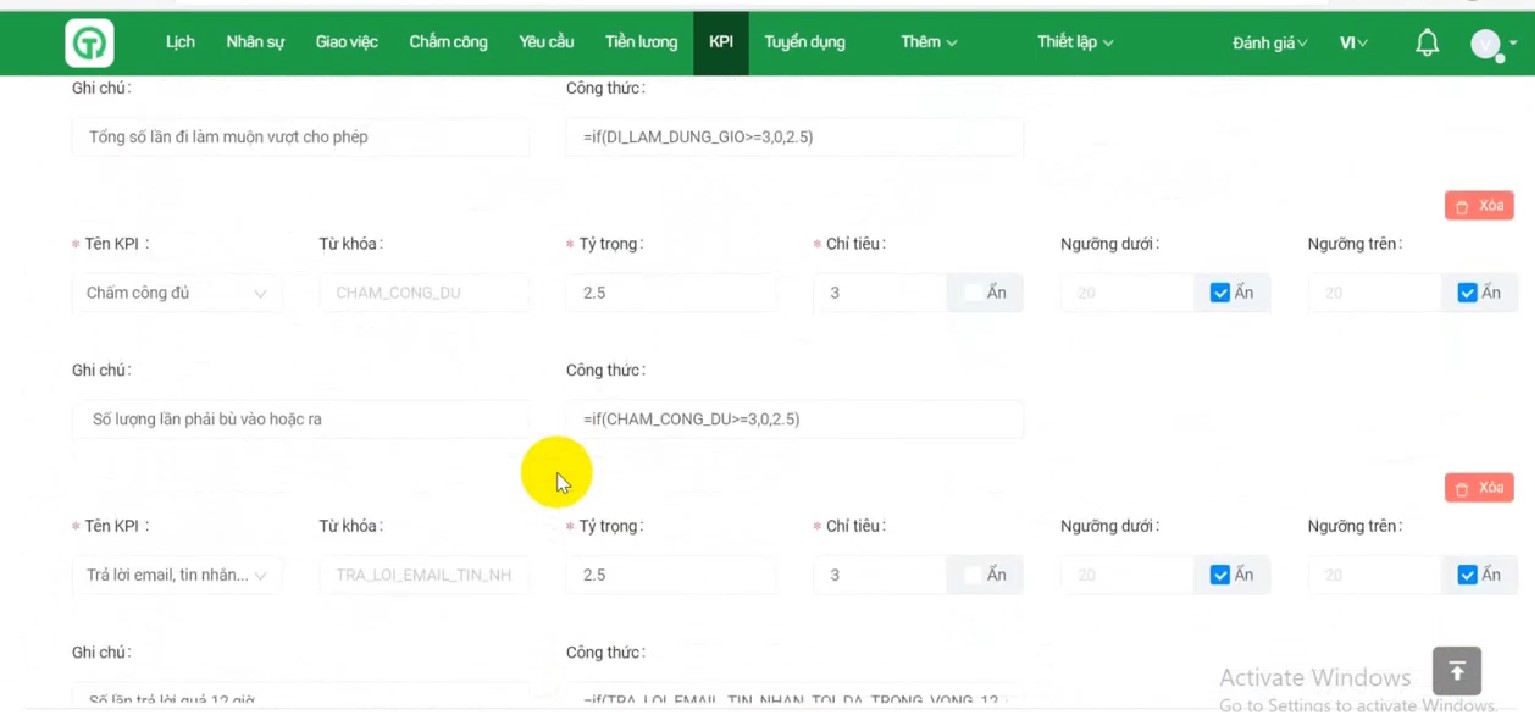Open the notification bell

[1426, 42]
